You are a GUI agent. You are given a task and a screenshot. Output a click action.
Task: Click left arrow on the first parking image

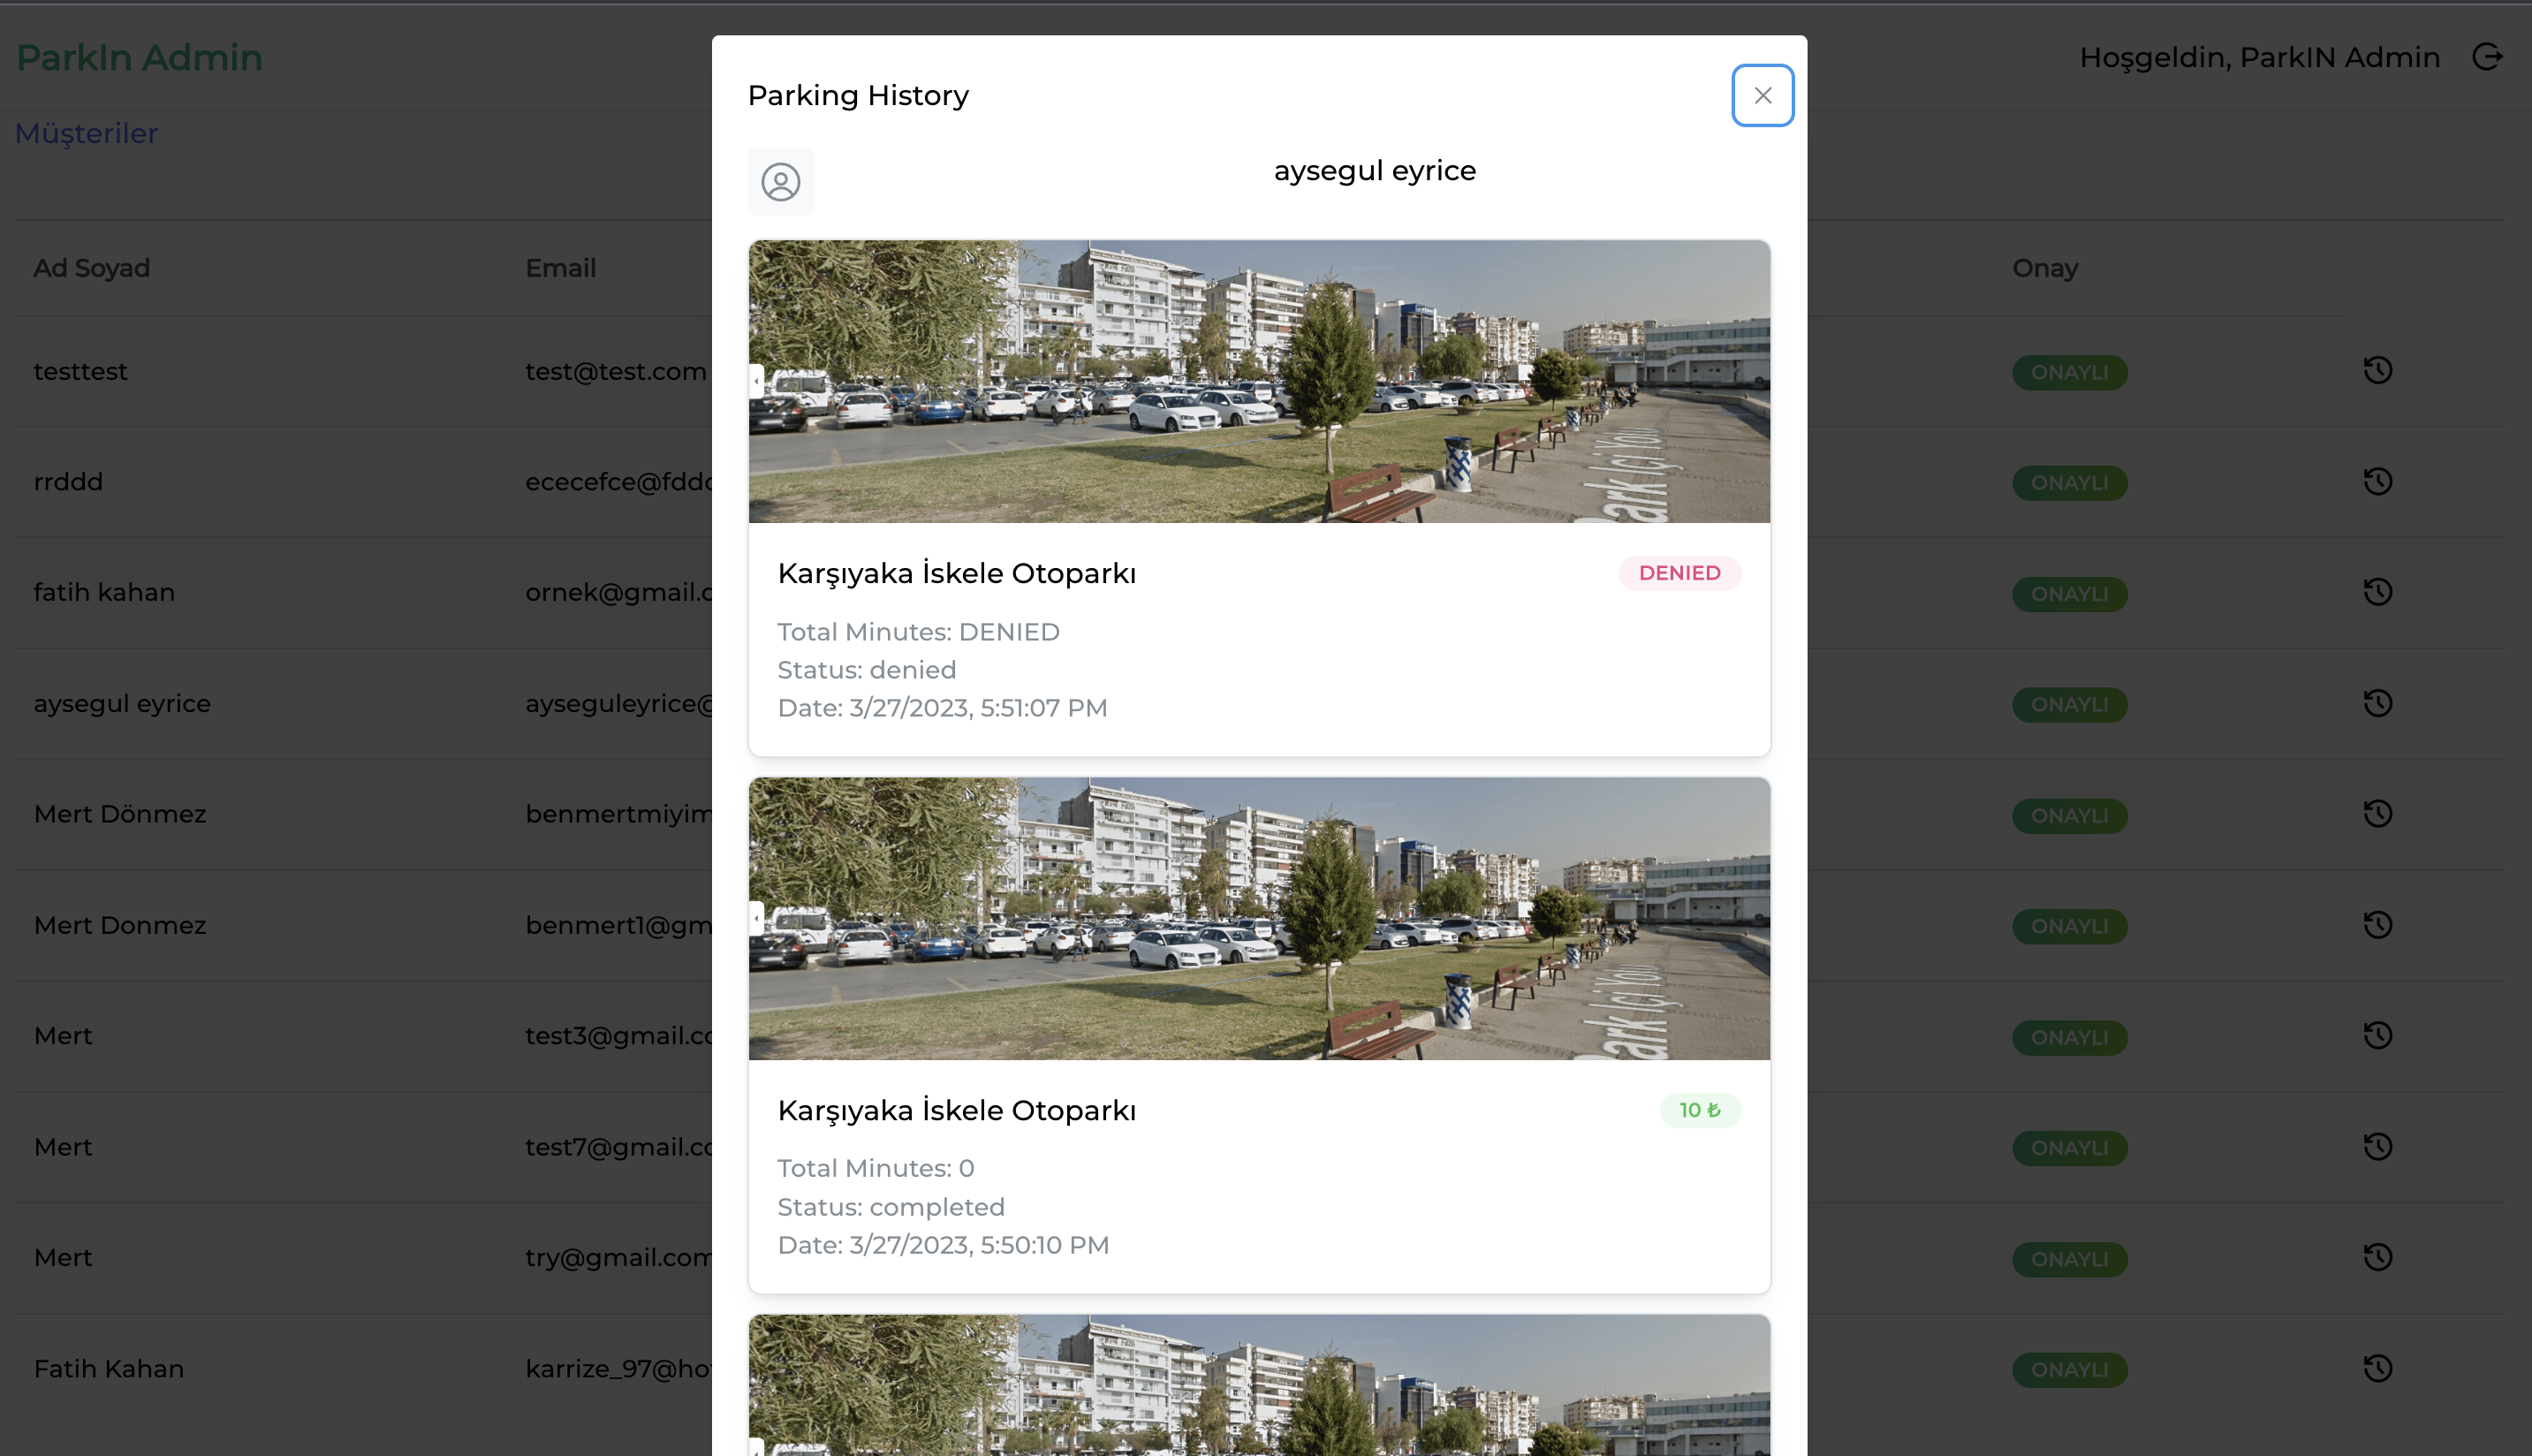point(756,380)
